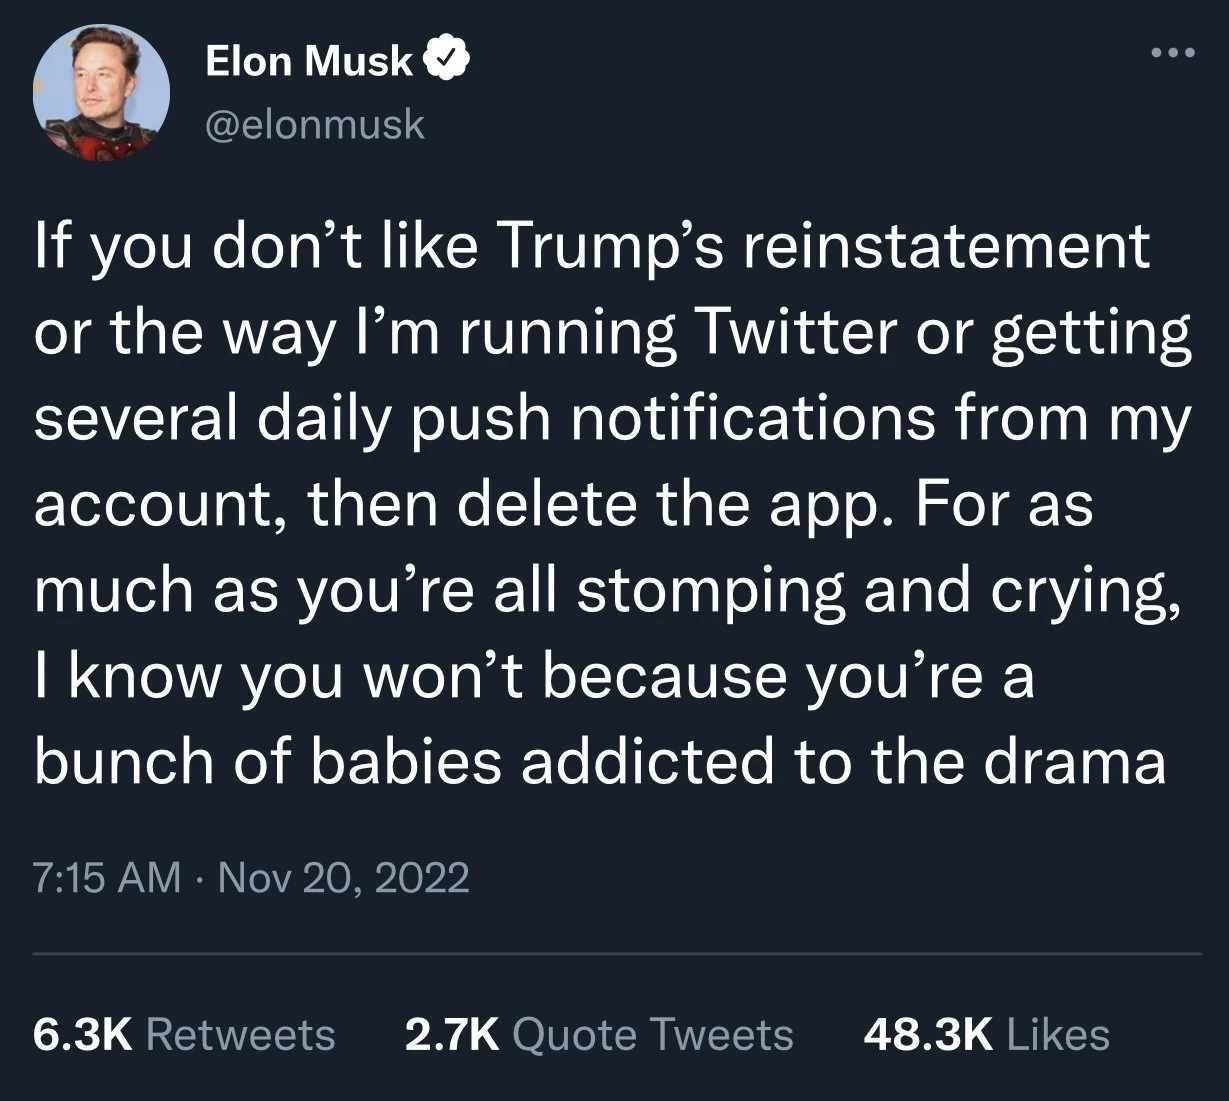Click the Elon Musk display name
This screenshot has width=1229, height=1101.
(x=308, y=61)
